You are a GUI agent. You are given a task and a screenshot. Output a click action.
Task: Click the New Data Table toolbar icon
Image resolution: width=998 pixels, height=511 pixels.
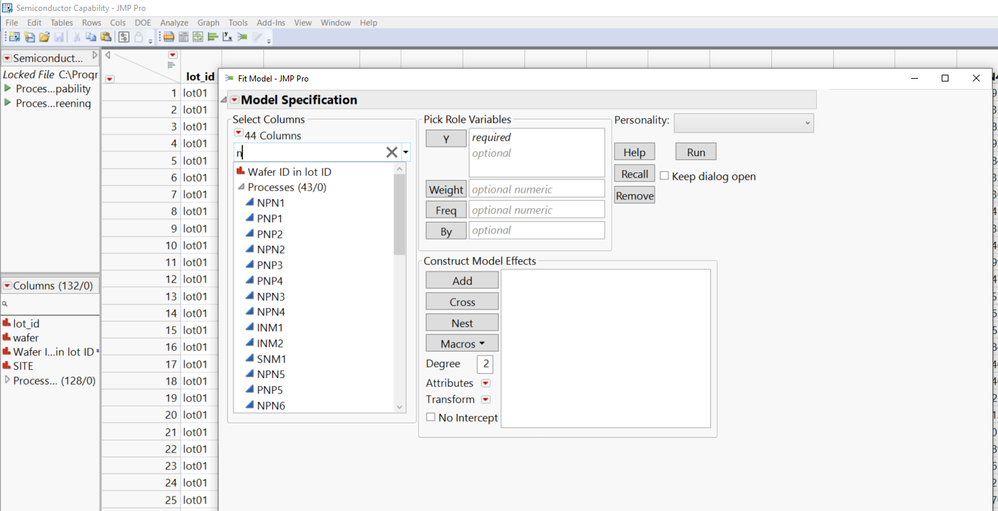tap(14, 37)
